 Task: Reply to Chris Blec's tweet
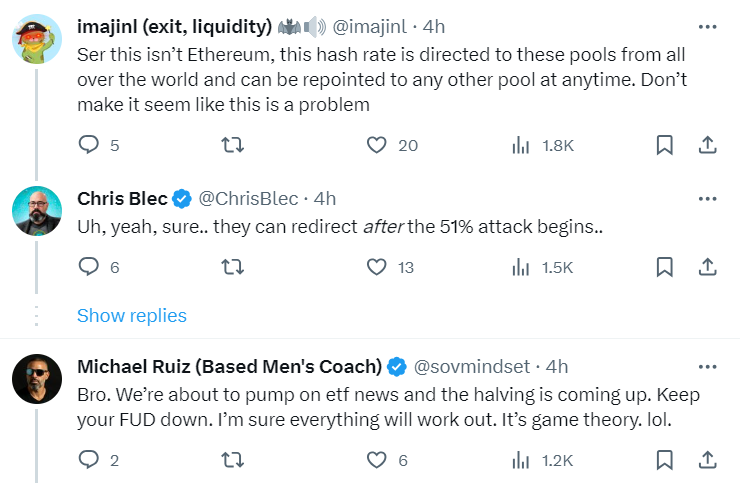[x=89, y=267]
